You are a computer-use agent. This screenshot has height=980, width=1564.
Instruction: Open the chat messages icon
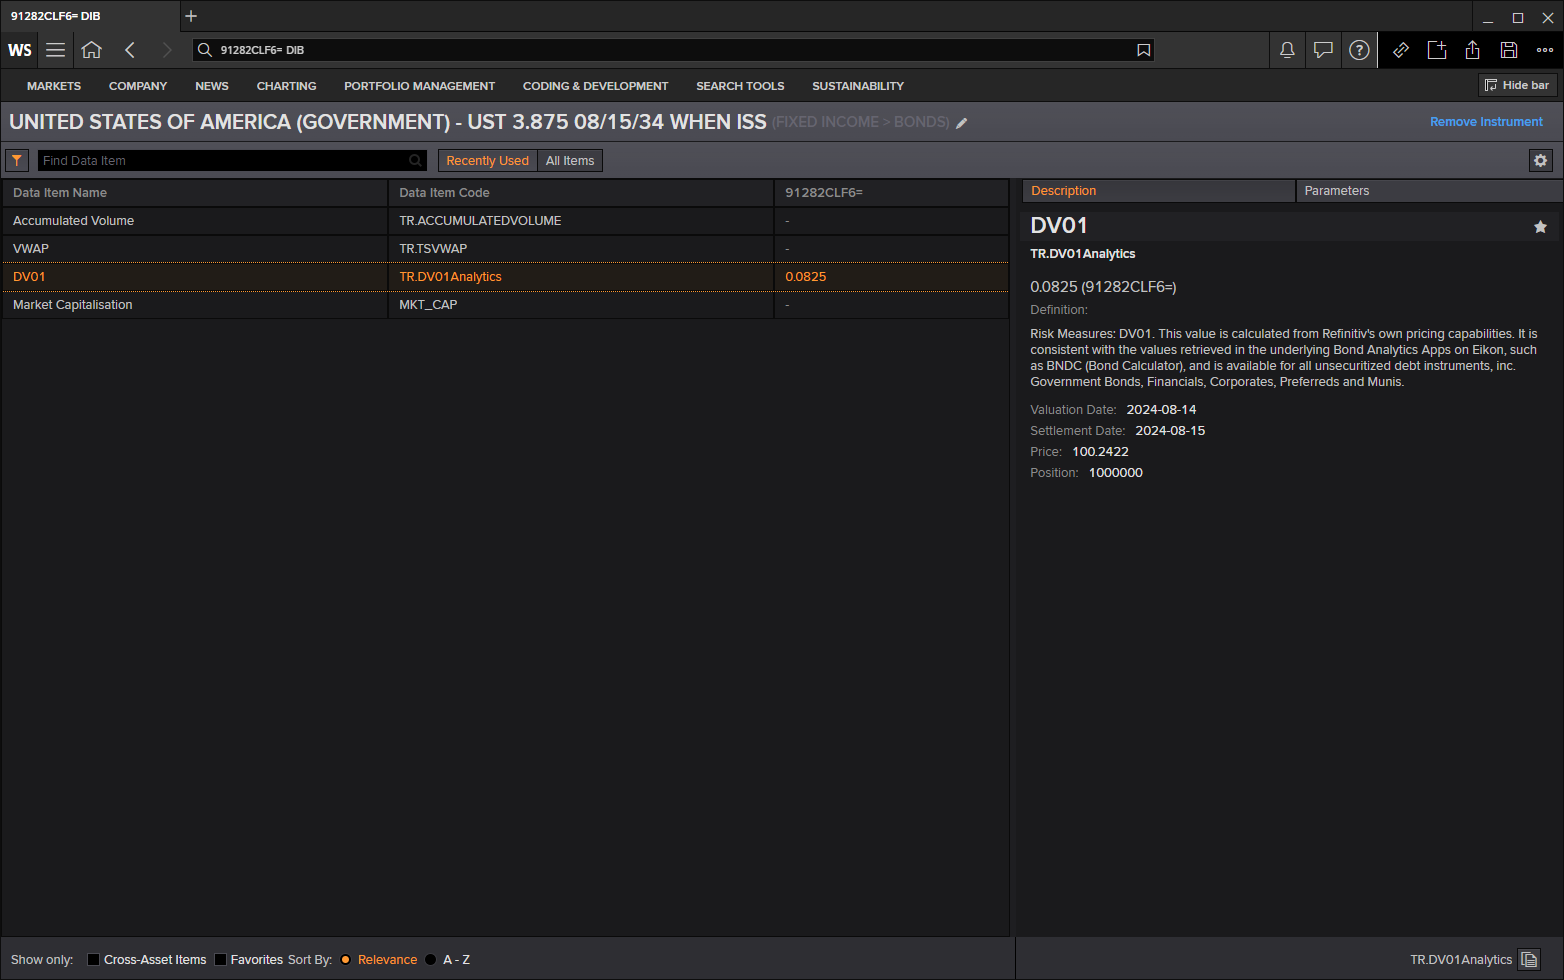tap(1323, 50)
